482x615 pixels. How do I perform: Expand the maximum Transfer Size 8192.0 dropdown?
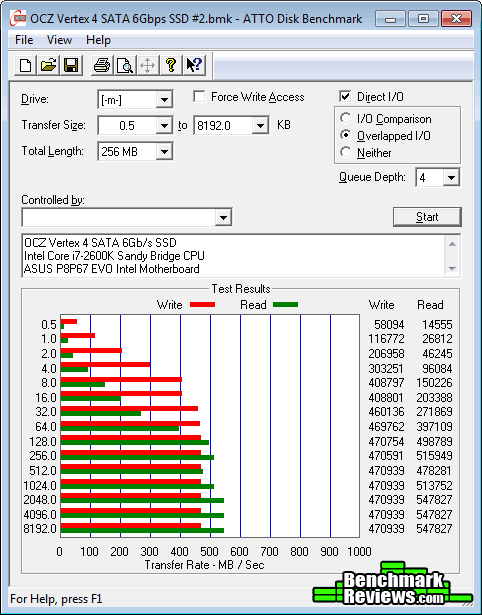click(x=260, y=126)
